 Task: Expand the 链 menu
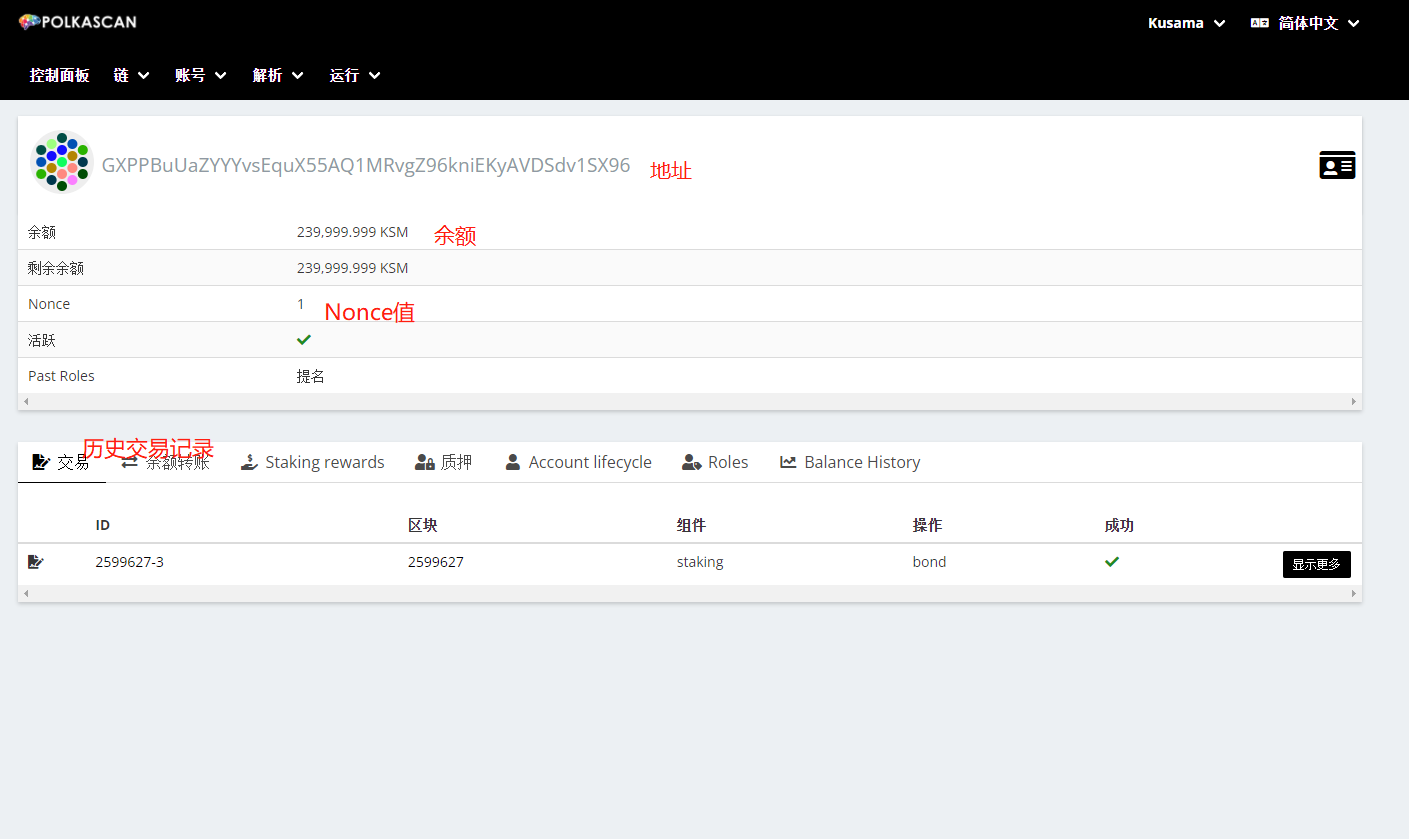point(131,75)
